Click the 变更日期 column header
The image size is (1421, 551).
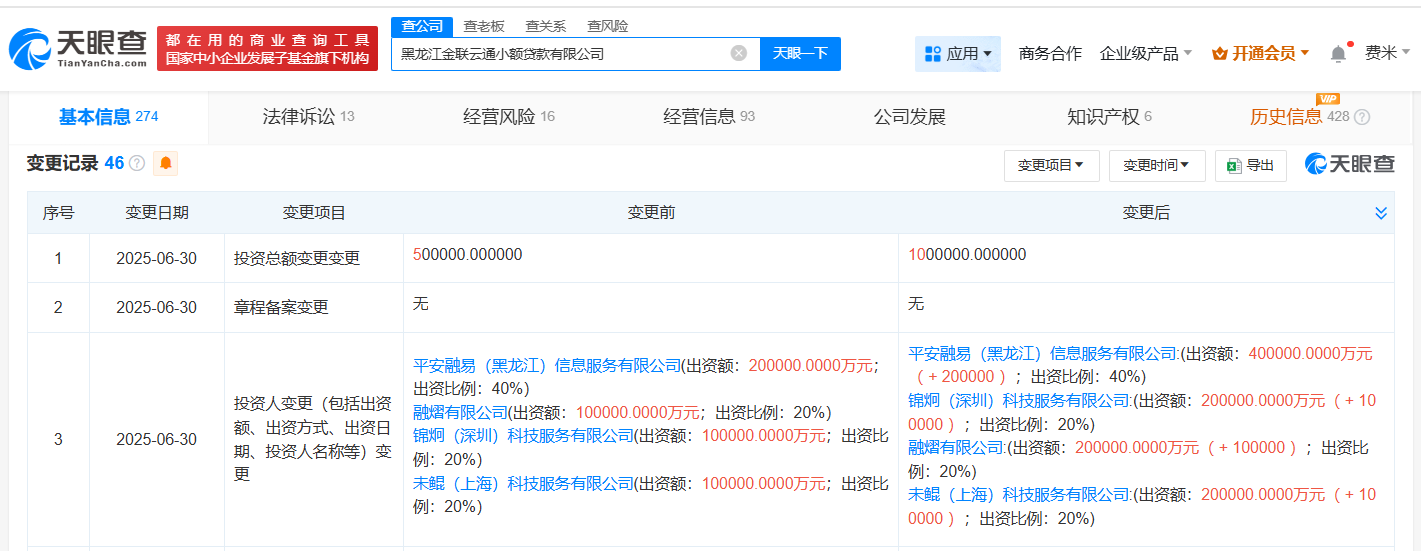click(157, 213)
